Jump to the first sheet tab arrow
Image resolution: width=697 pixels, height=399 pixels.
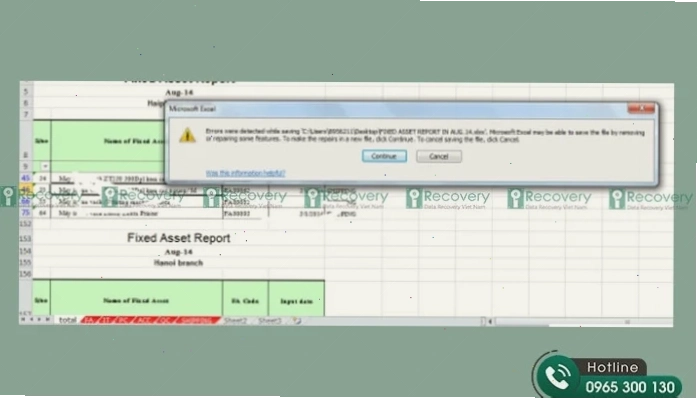(23, 319)
